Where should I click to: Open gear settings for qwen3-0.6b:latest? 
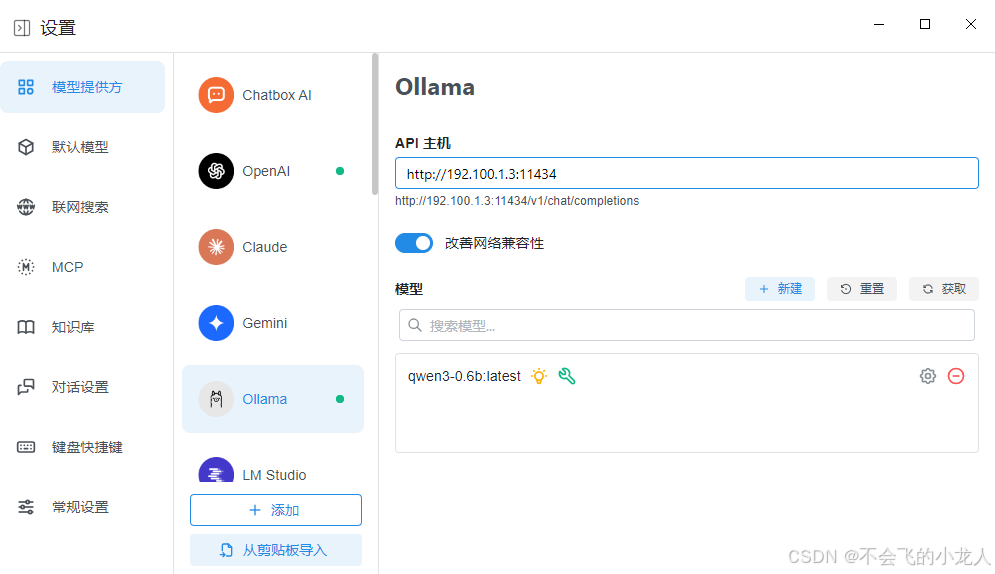tap(928, 376)
